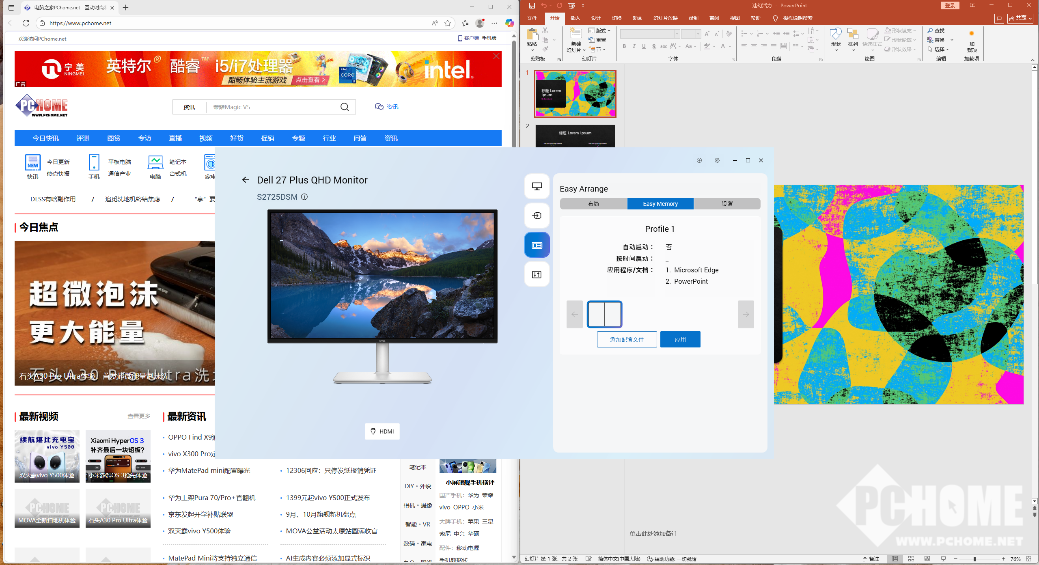Toggle Underline in PowerPoint font group
Screen dimensions: 1039x565
(643, 46)
